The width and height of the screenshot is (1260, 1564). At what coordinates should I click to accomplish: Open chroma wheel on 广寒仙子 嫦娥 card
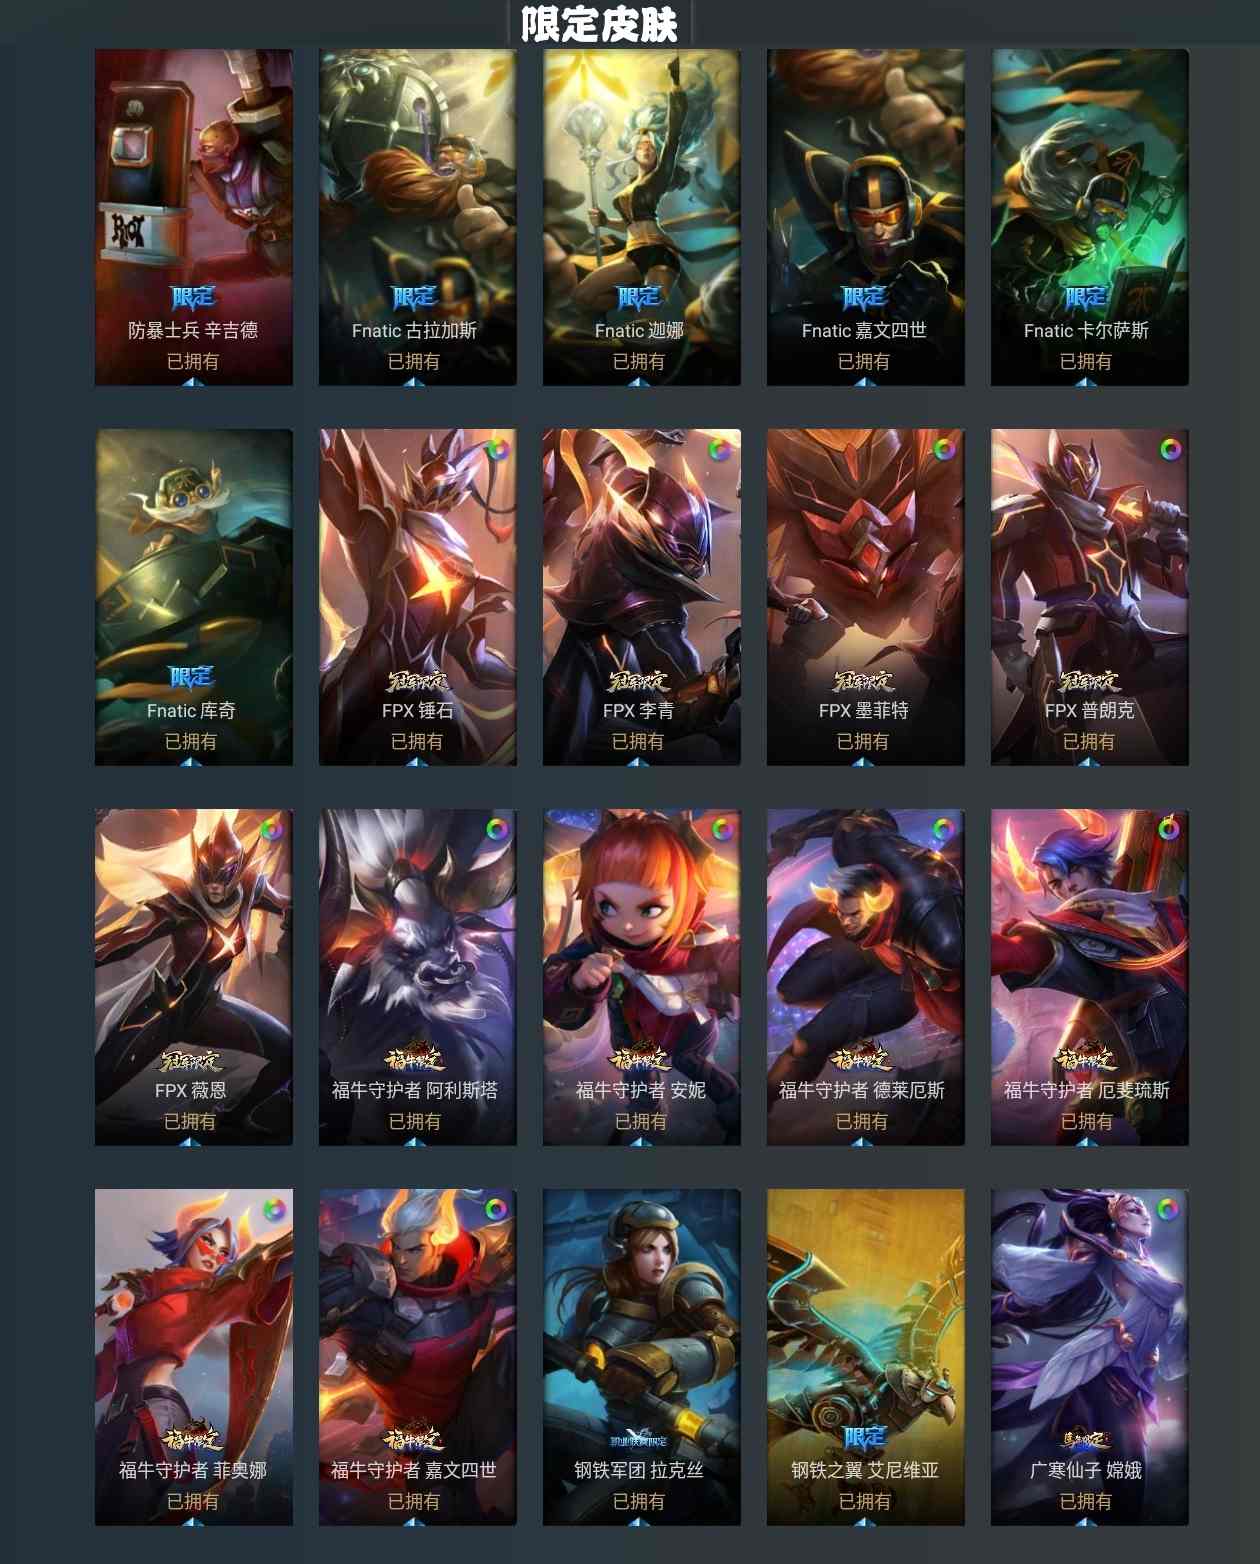click(1167, 1209)
